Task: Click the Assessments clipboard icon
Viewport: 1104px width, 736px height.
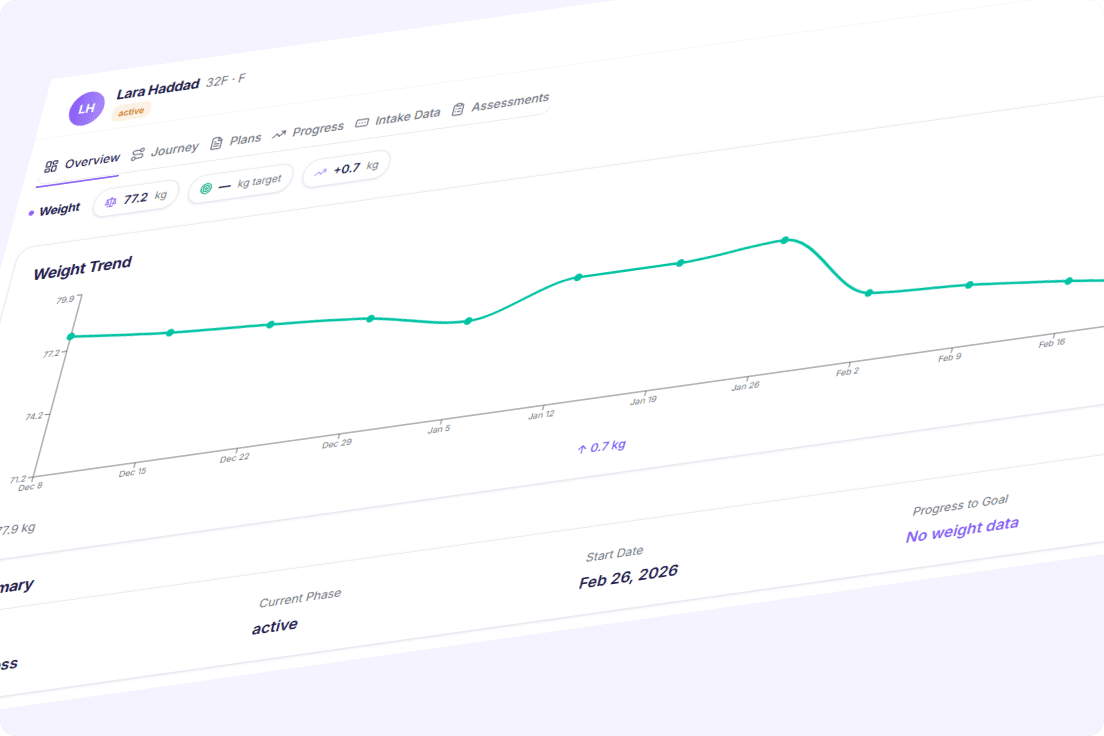Action: pyautogui.click(x=458, y=108)
